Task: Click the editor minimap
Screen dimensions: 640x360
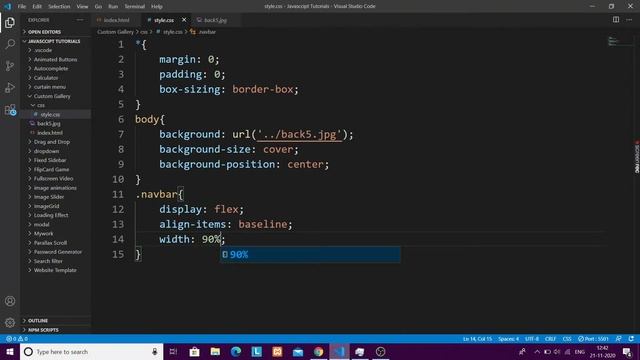Action: 619,41
